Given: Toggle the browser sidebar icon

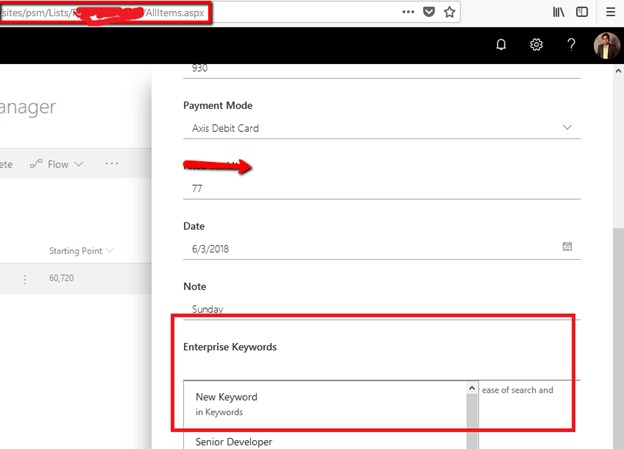Looking at the screenshot, I should click(582, 12).
